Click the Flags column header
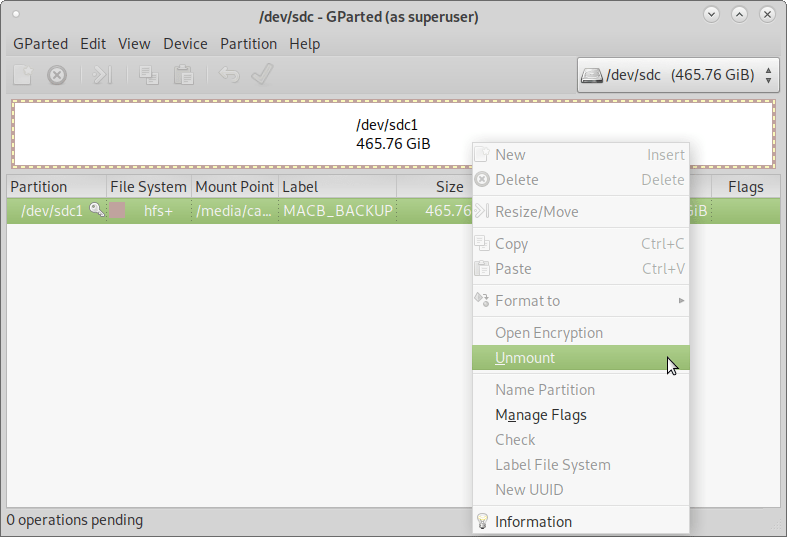Image resolution: width=787 pixels, height=537 pixels. tap(745, 187)
